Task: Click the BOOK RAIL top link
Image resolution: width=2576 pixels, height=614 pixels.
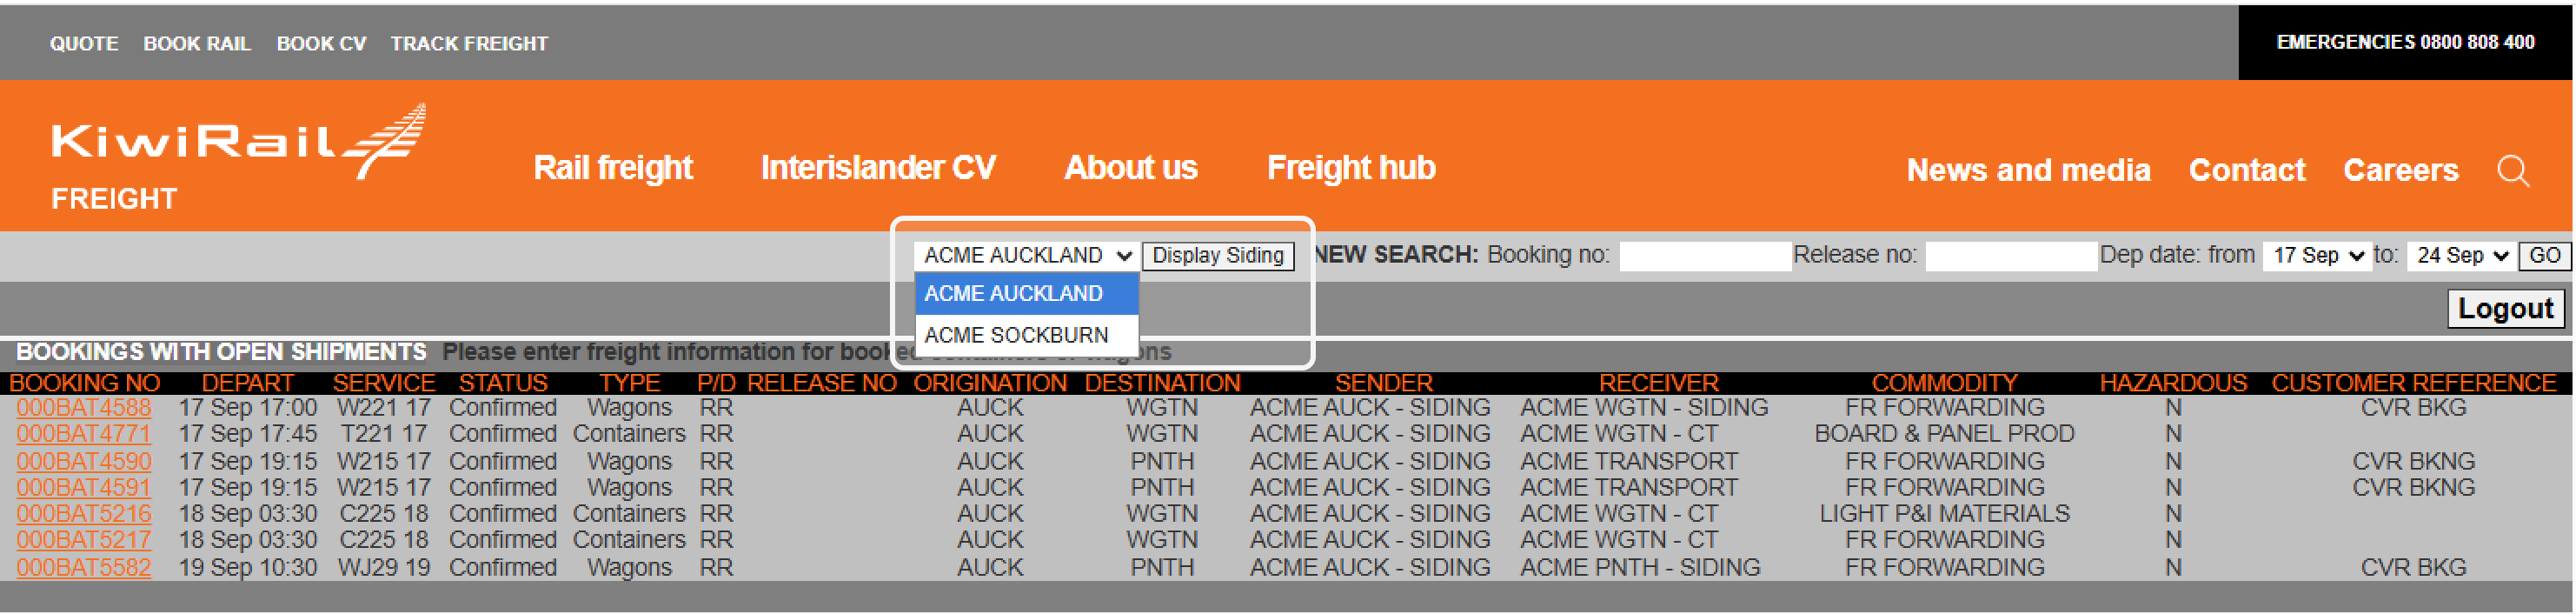Action: [x=197, y=44]
